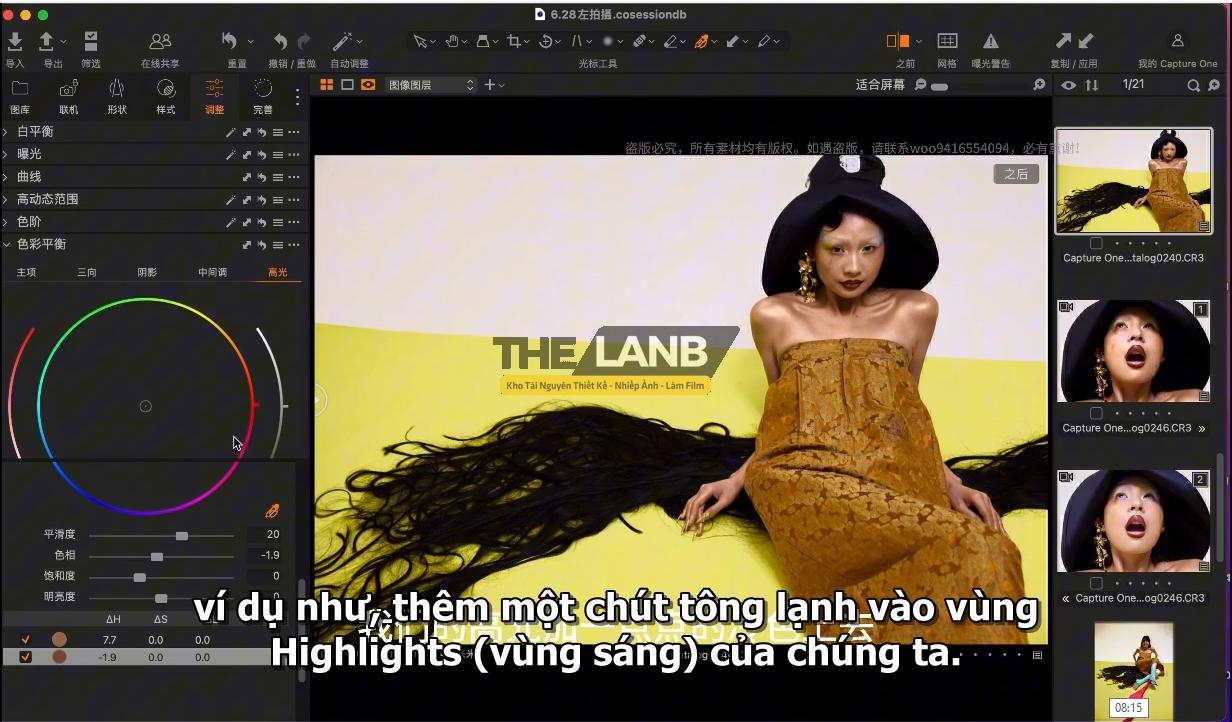
Task: Click the color picker eyedropper in Color Balance
Action: pos(272,511)
